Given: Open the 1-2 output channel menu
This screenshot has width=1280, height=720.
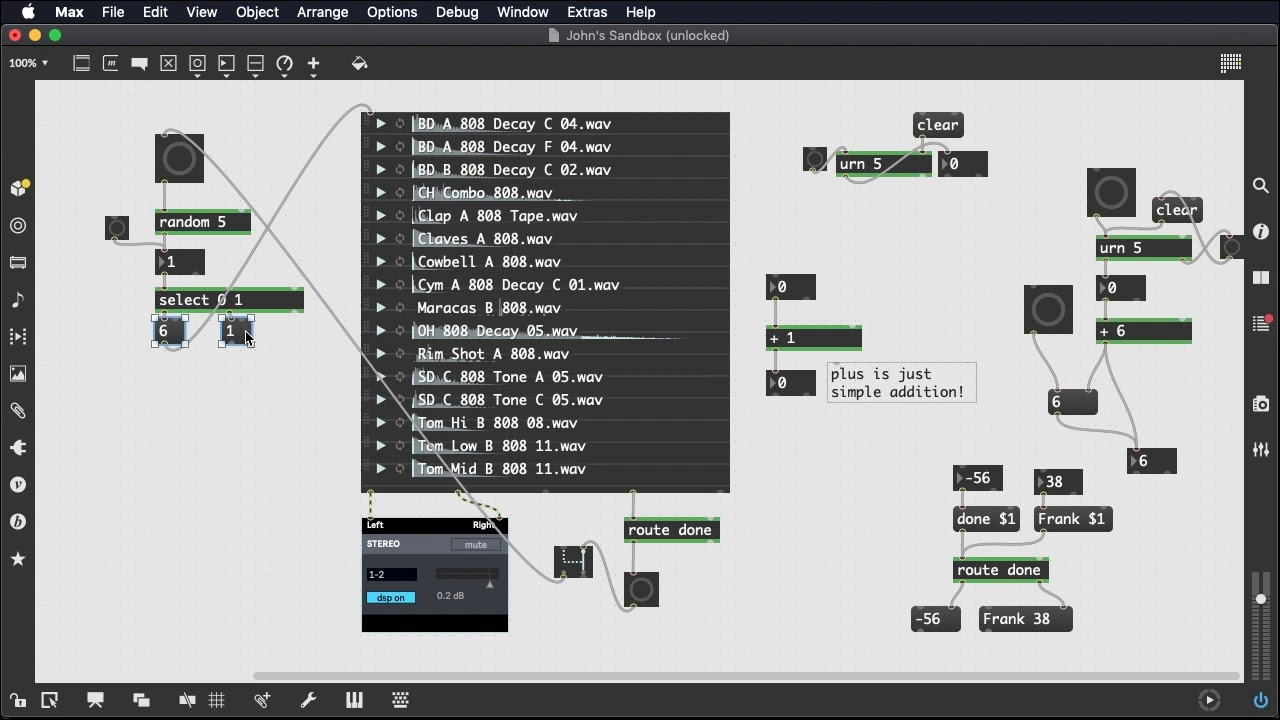Looking at the screenshot, I should point(392,574).
